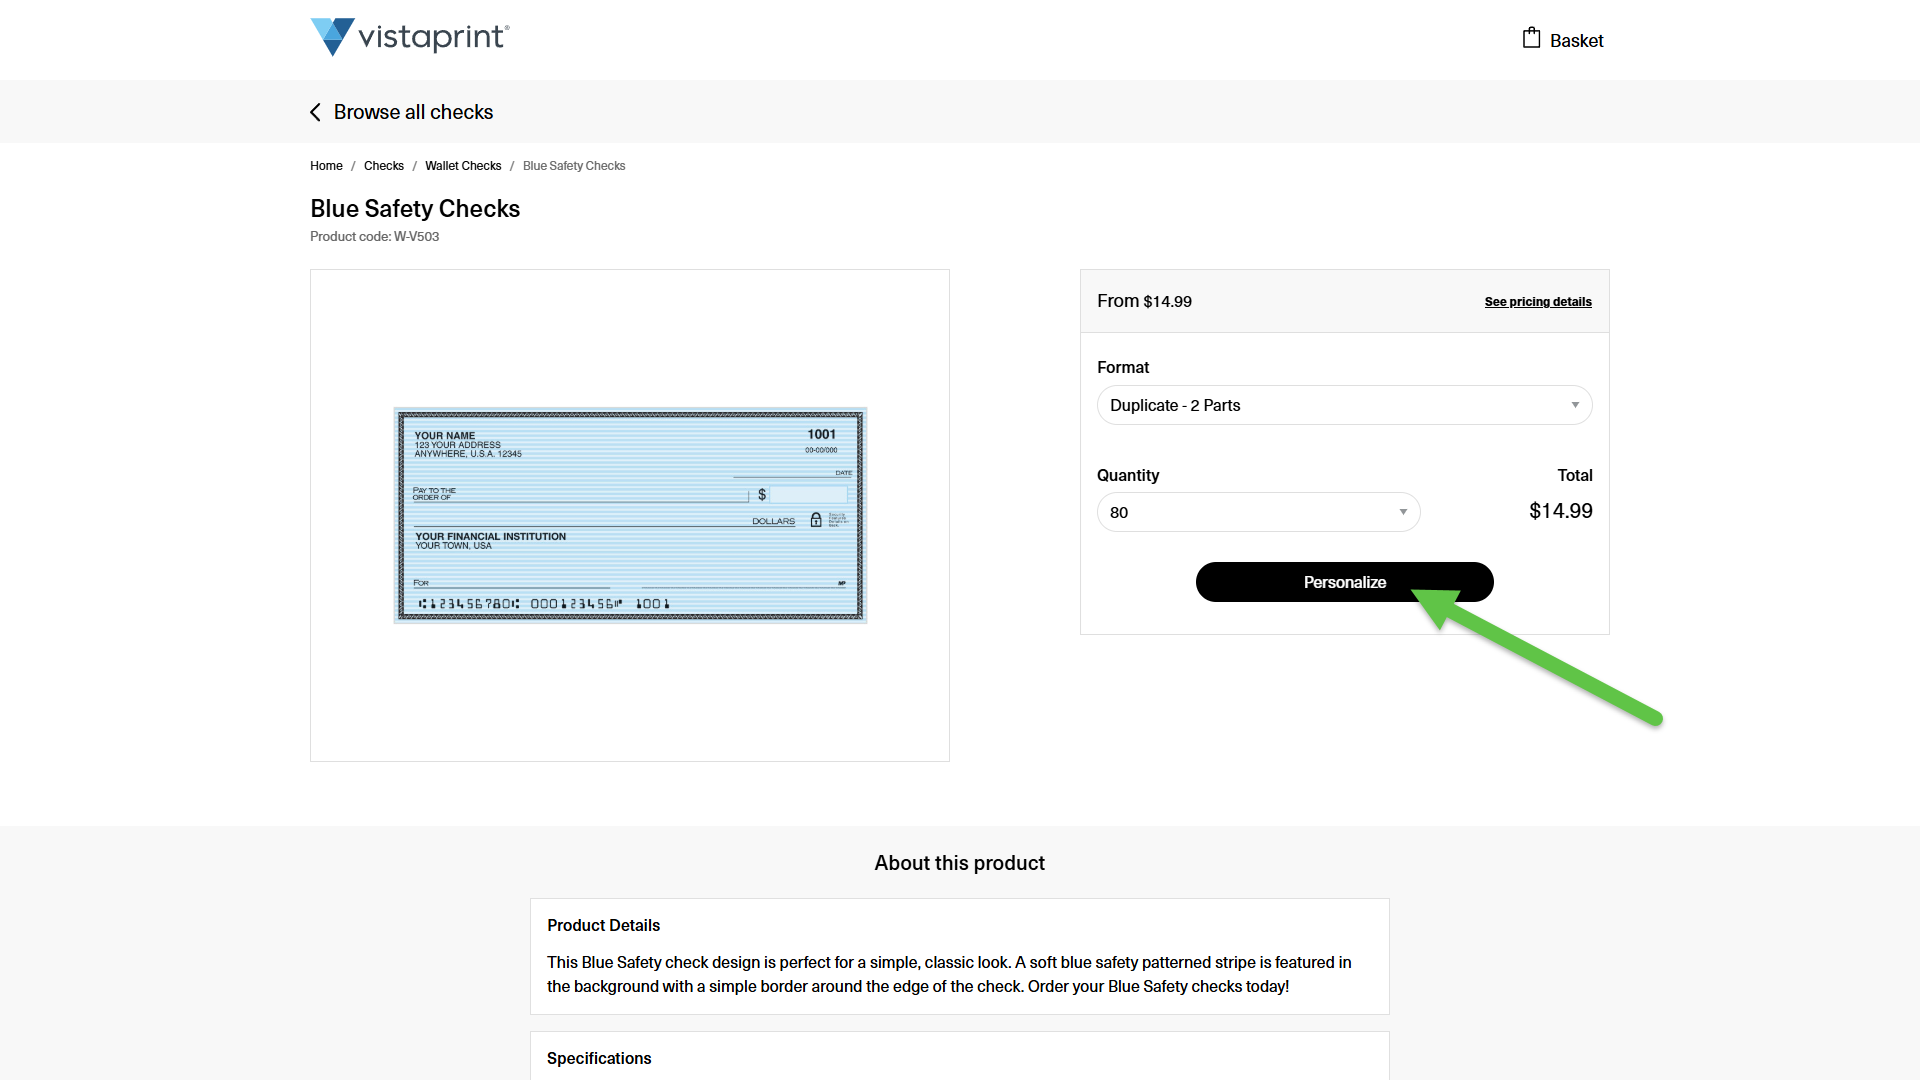Click the Product code W-V503 text
The height and width of the screenshot is (1080, 1920).
pyautogui.click(x=374, y=237)
